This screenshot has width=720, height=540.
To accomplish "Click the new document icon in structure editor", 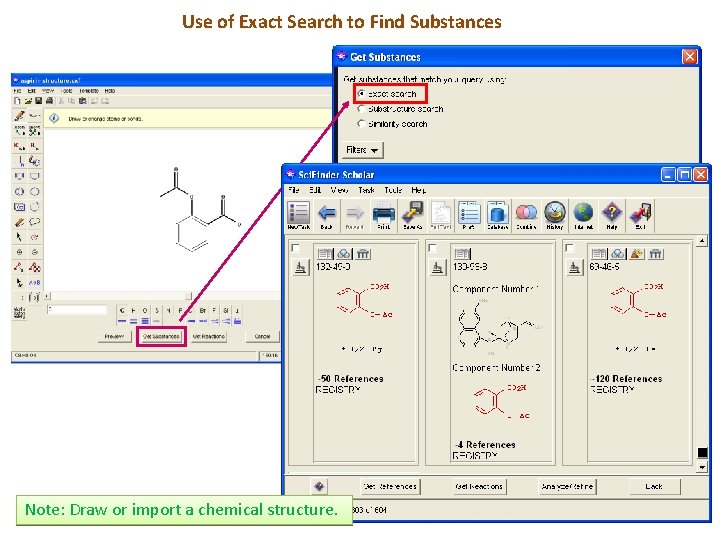I will tap(17, 101).
